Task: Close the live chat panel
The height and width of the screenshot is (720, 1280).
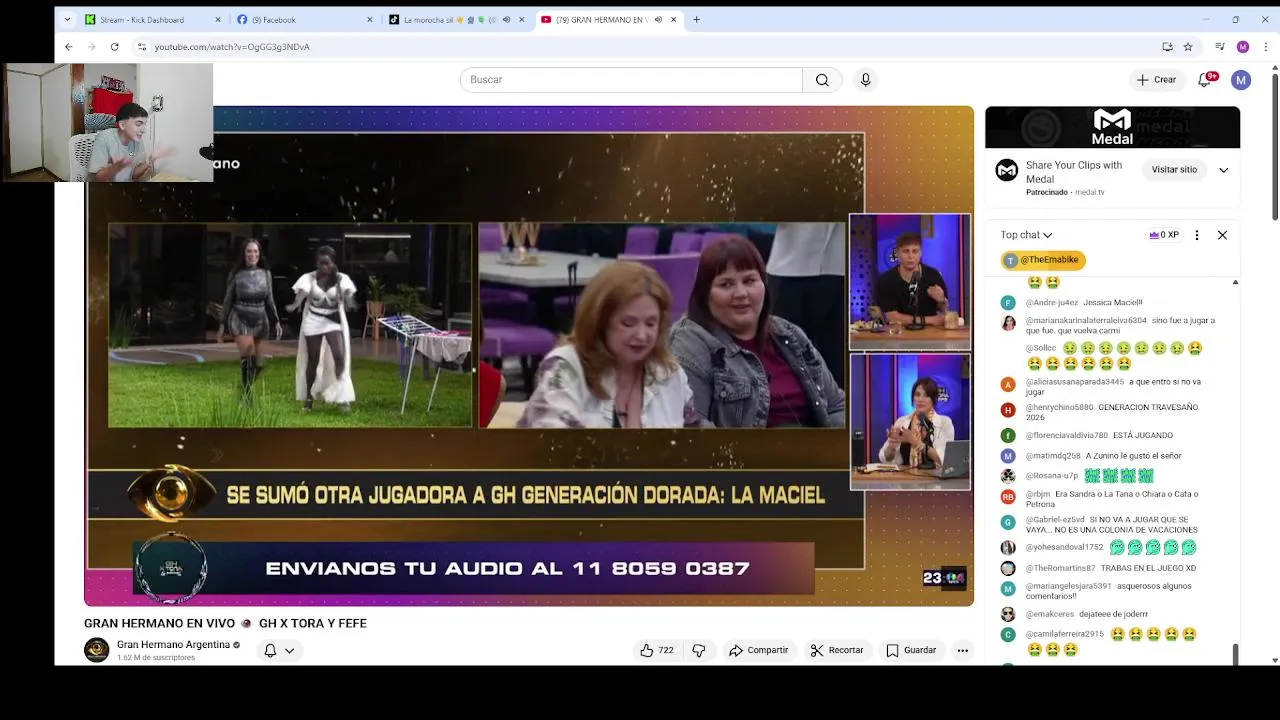Action: 1222,235
